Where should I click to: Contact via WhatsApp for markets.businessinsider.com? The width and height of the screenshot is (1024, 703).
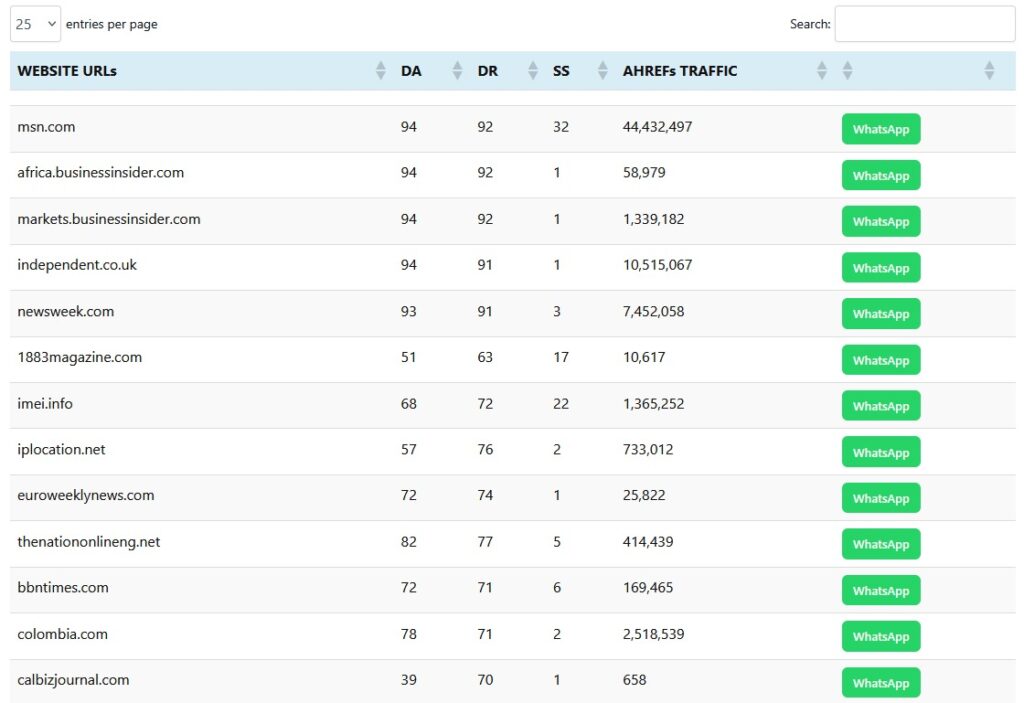[x=880, y=221]
